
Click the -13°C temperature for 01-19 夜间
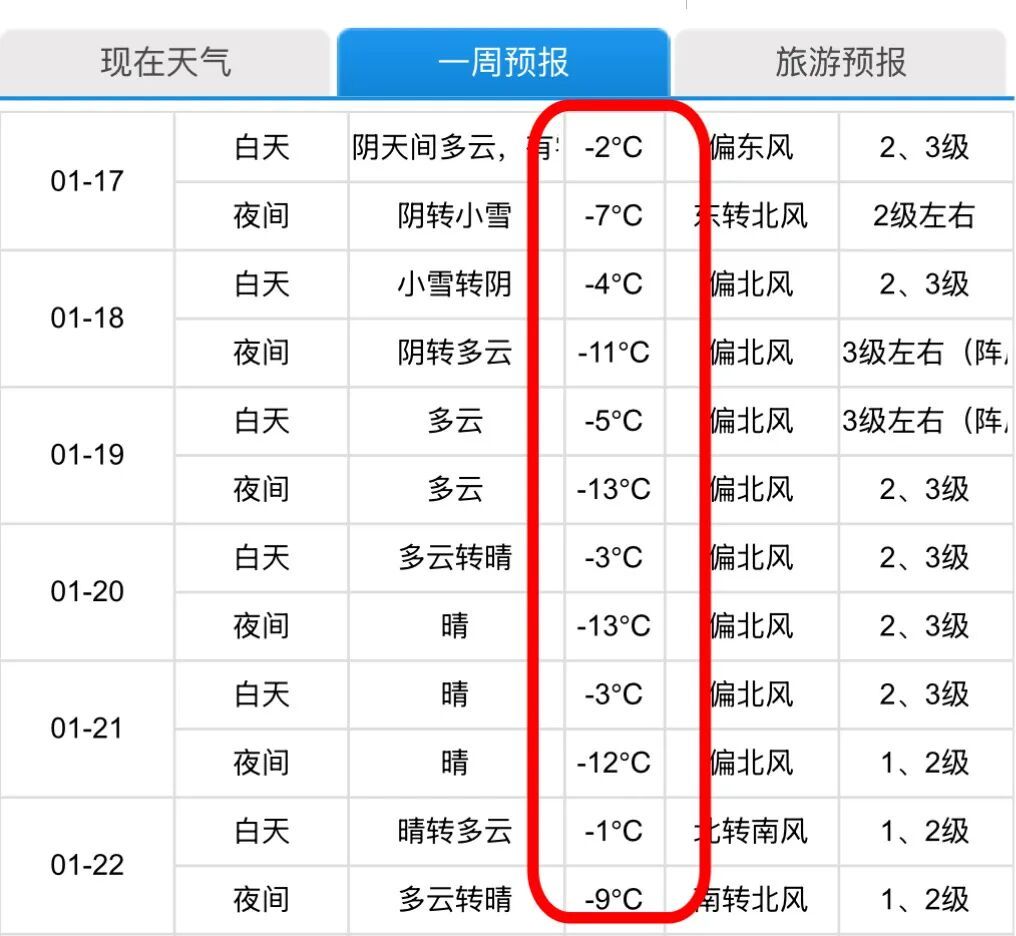(613, 490)
